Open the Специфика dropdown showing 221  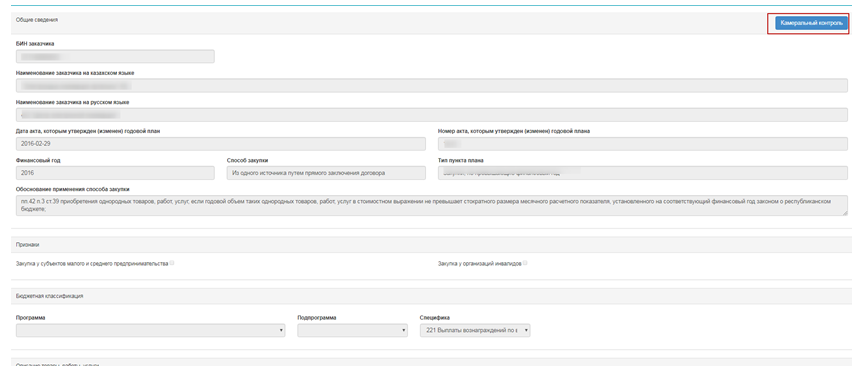475,330
